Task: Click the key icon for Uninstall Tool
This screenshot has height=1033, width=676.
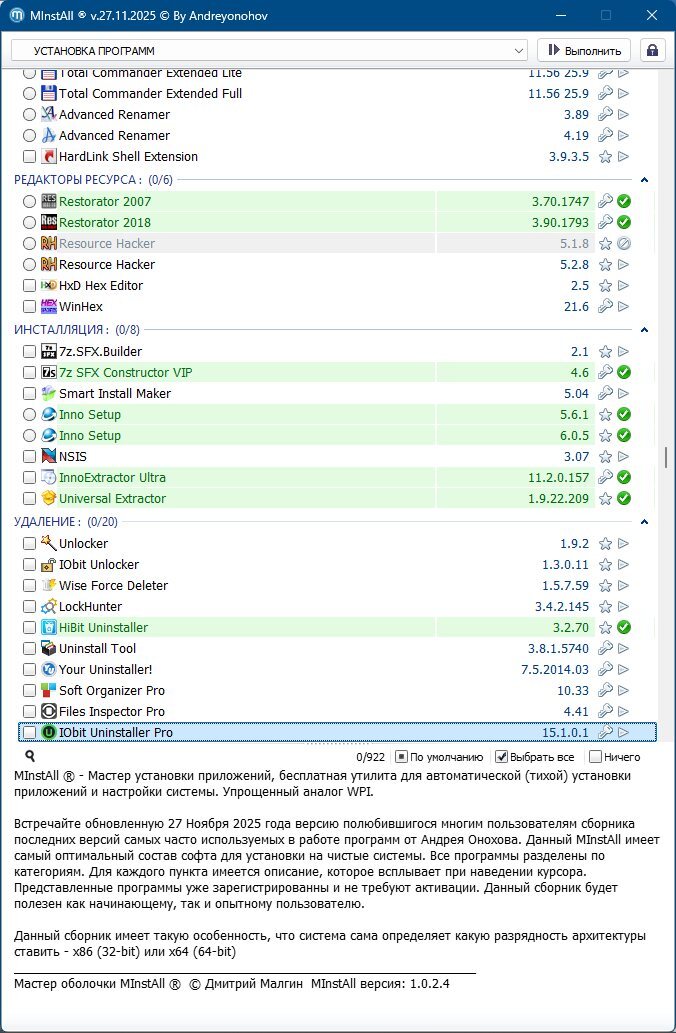Action: (605, 649)
